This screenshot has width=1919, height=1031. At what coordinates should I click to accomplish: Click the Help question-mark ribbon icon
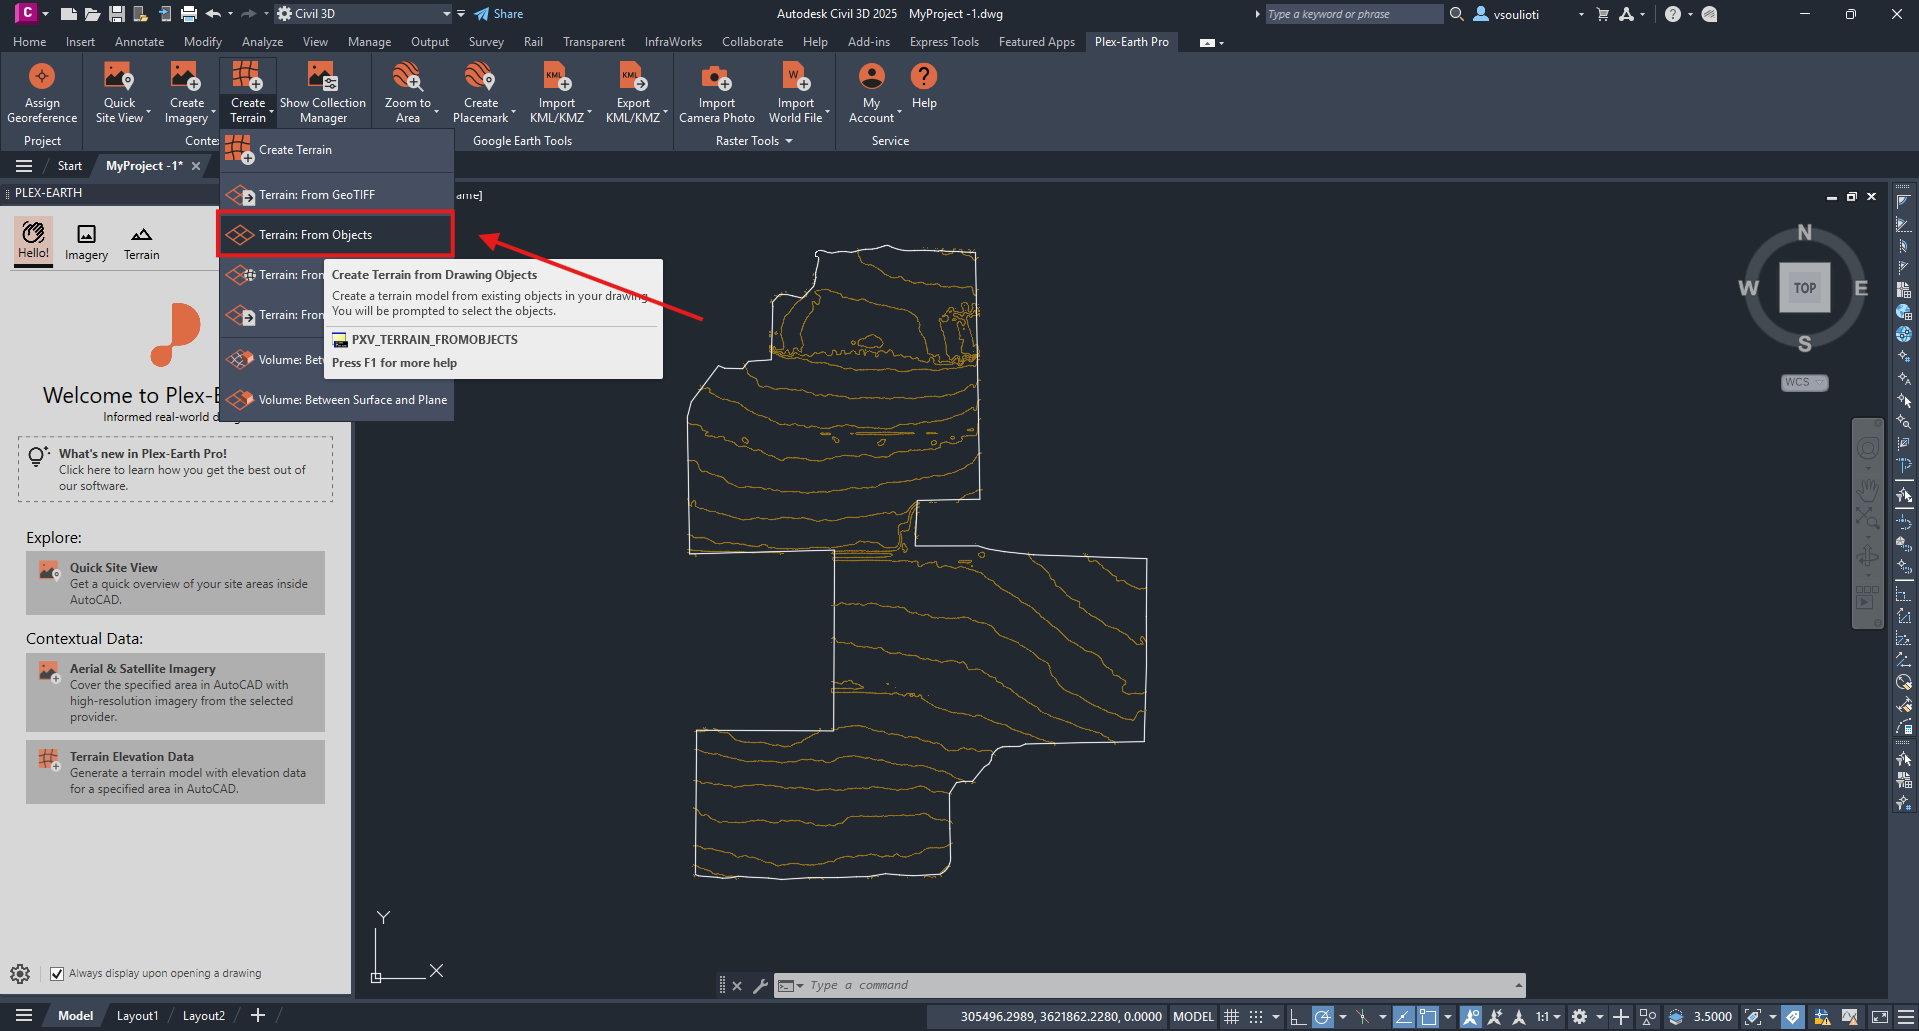(924, 77)
